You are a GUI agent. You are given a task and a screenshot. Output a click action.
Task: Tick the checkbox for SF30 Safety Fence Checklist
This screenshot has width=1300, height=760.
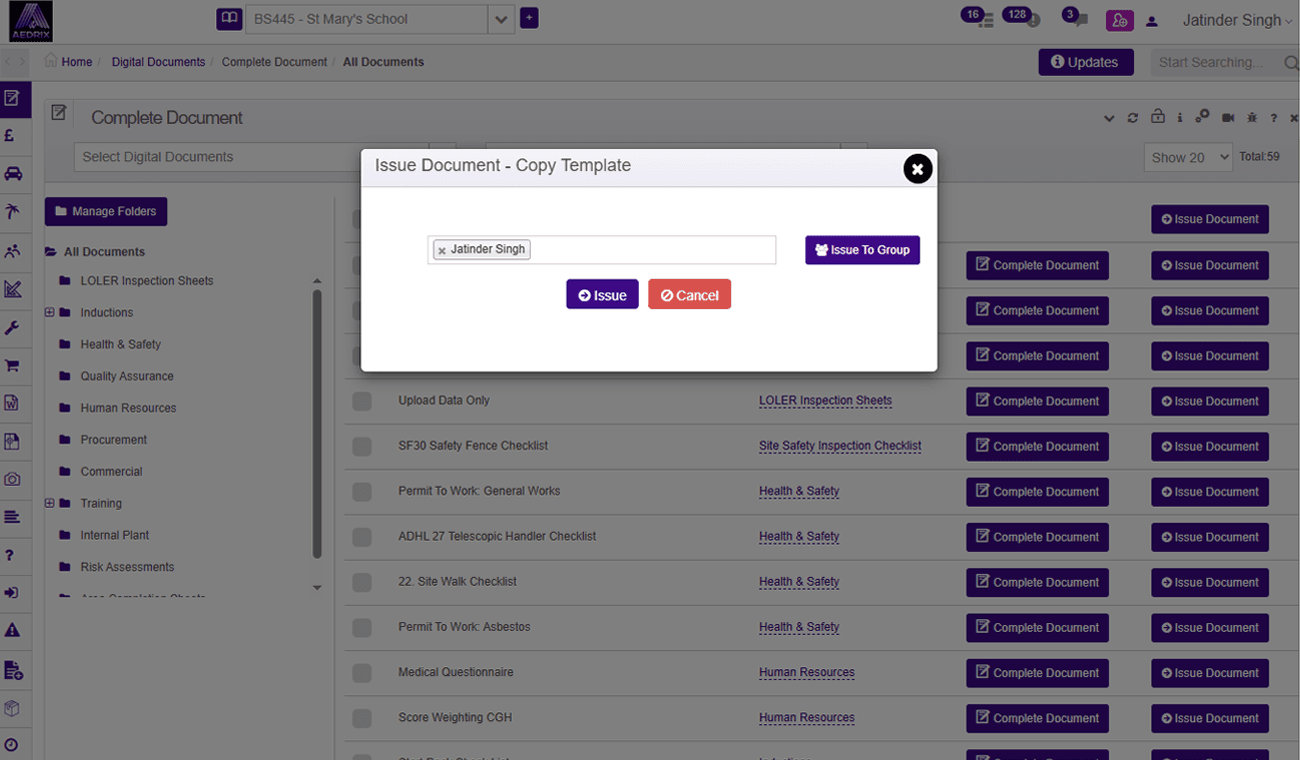coord(362,446)
